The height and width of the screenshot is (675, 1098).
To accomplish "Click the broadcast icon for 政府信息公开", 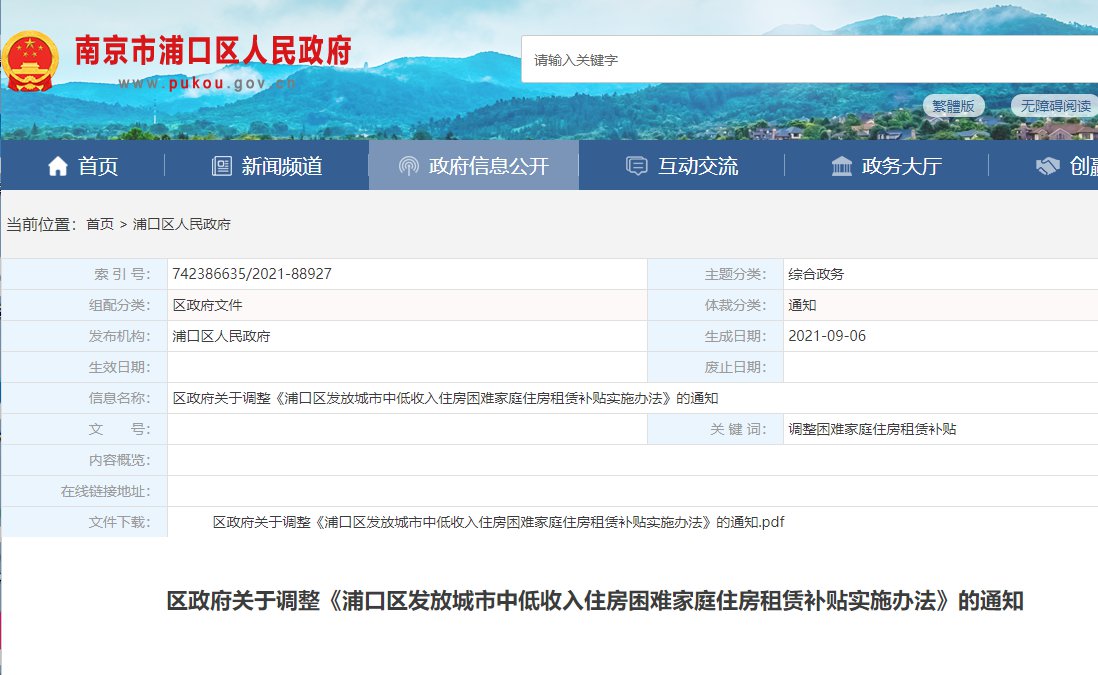I will click(x=408, y=166).
